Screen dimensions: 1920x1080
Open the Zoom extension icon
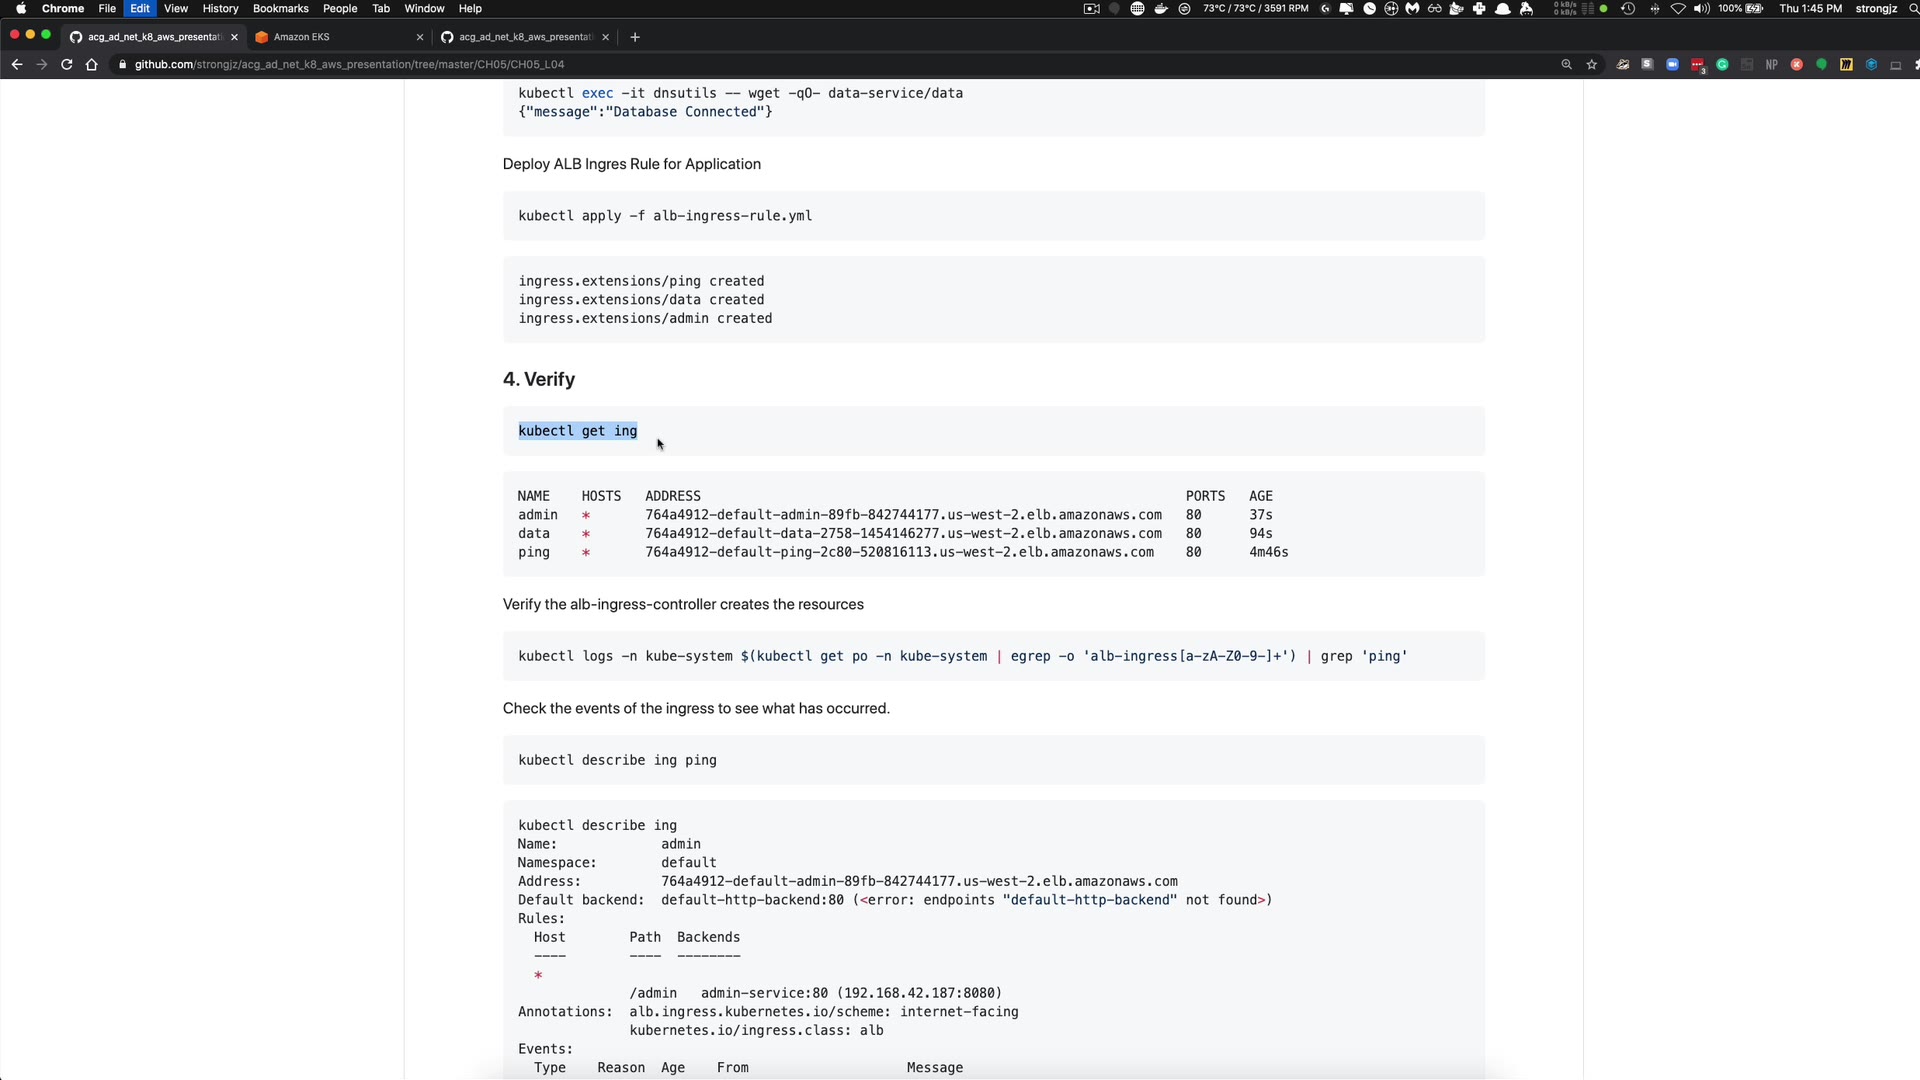click(x=1672, y=64)
